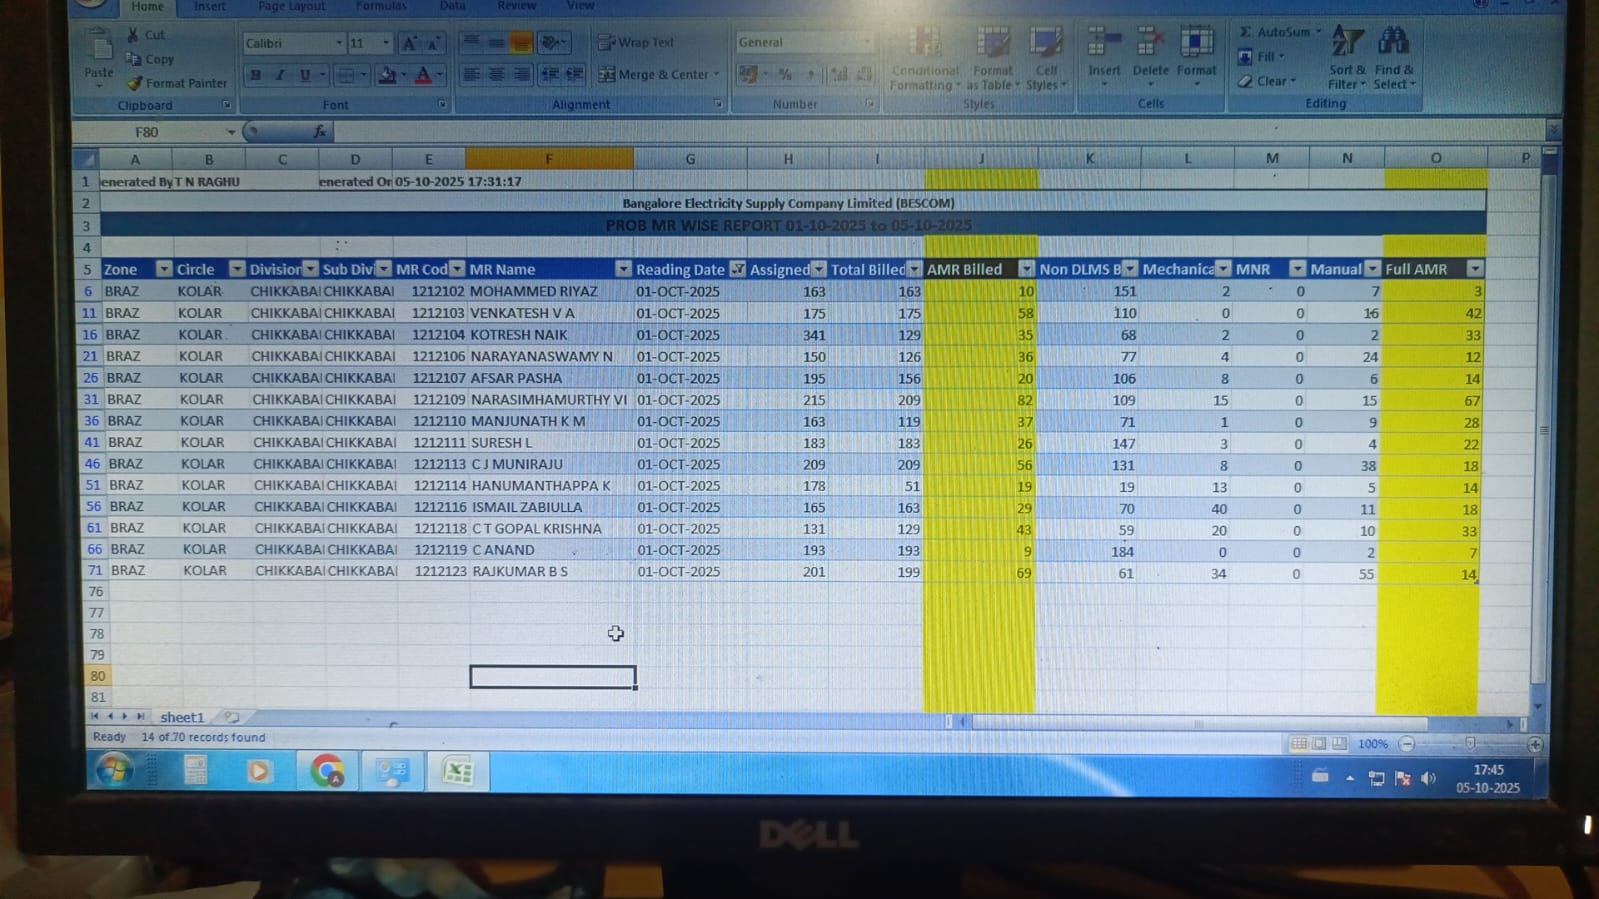The height and width of the screenshot is (899, 1599).
Task: Switch to the Data ribbon tab
Action: (452, 6)
